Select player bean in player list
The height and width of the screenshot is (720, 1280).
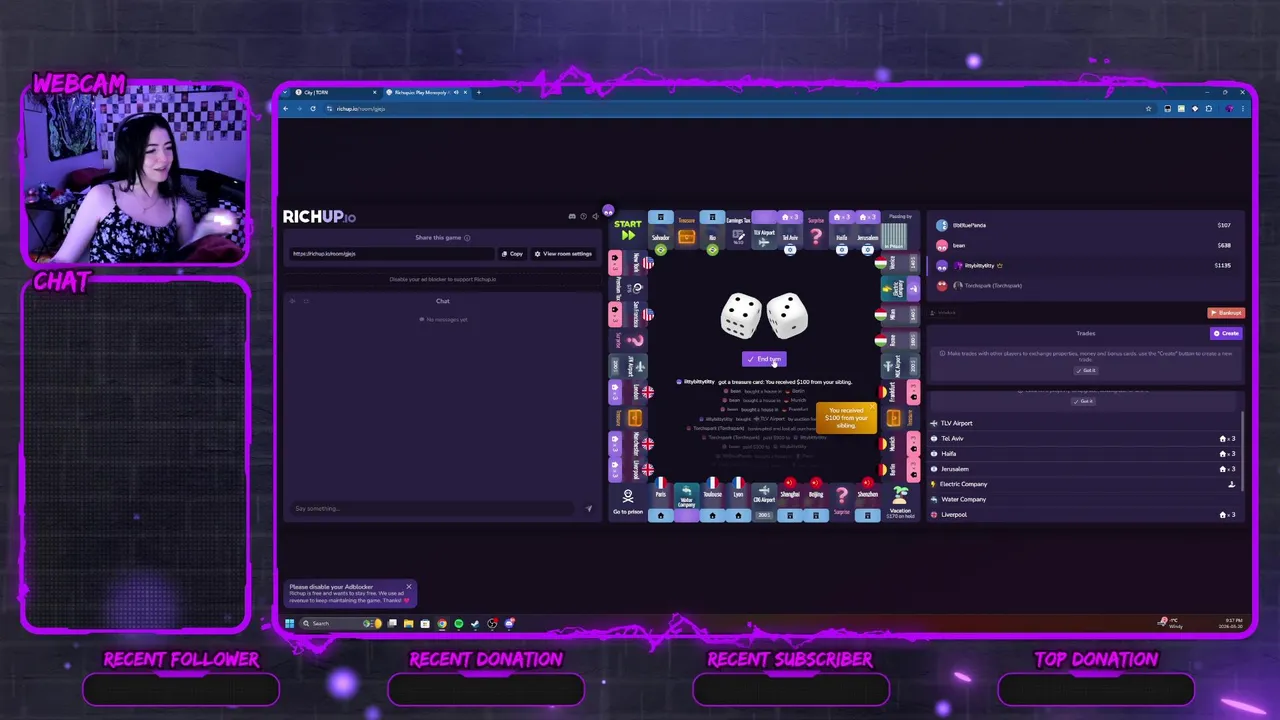coord(1086,245)
